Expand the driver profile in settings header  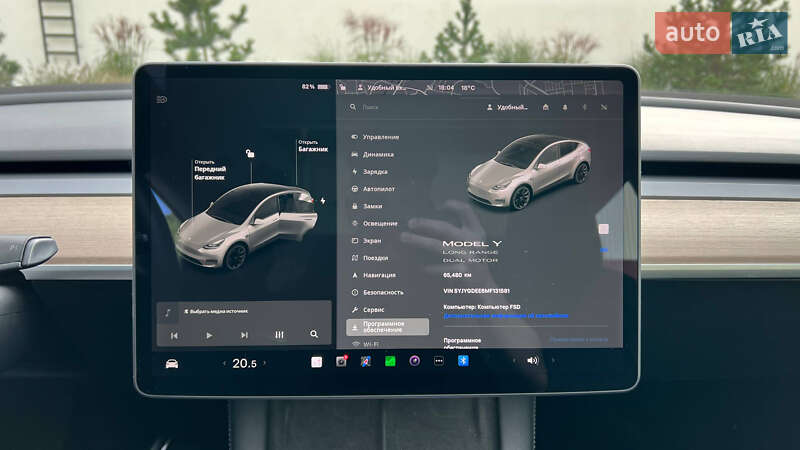[506, 107]
